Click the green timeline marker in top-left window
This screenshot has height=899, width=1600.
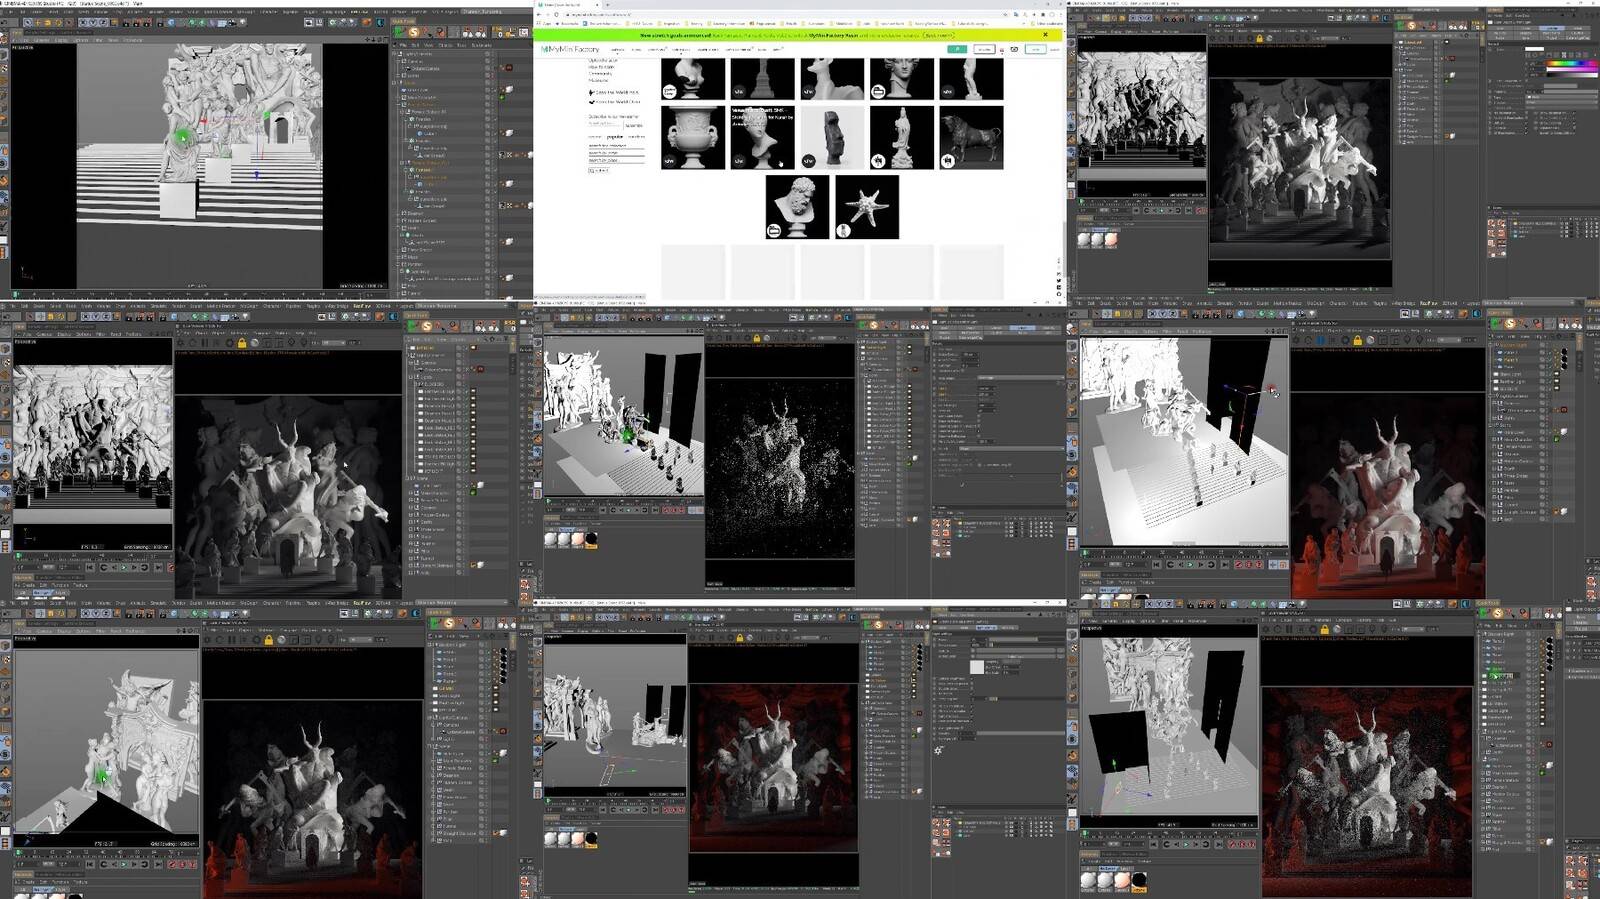(x=15, y=295)
